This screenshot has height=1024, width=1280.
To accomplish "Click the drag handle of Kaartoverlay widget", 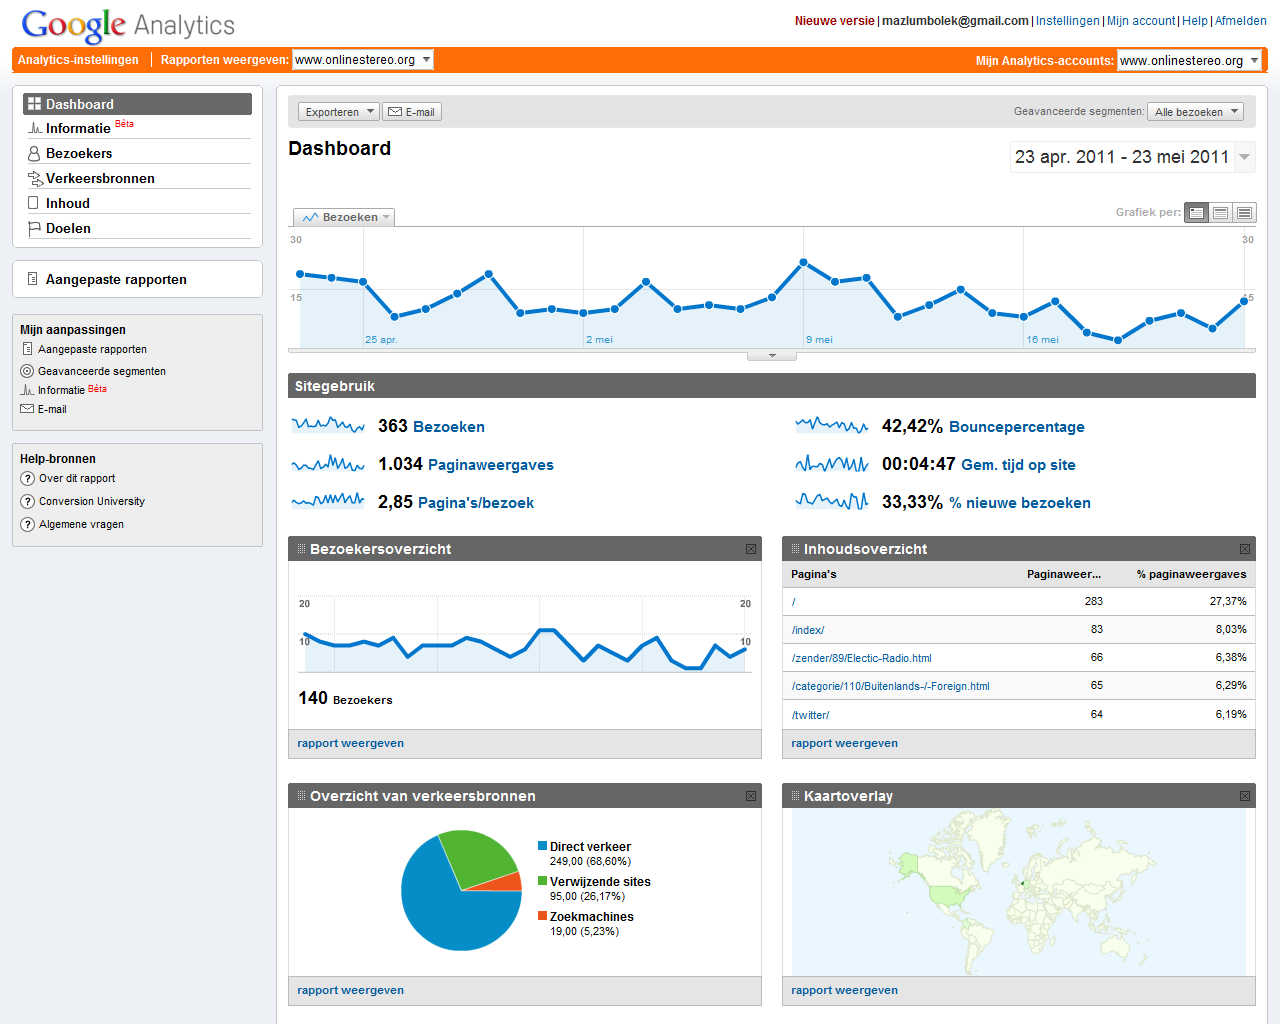I will pyautogui.click(x=796, y=796).
